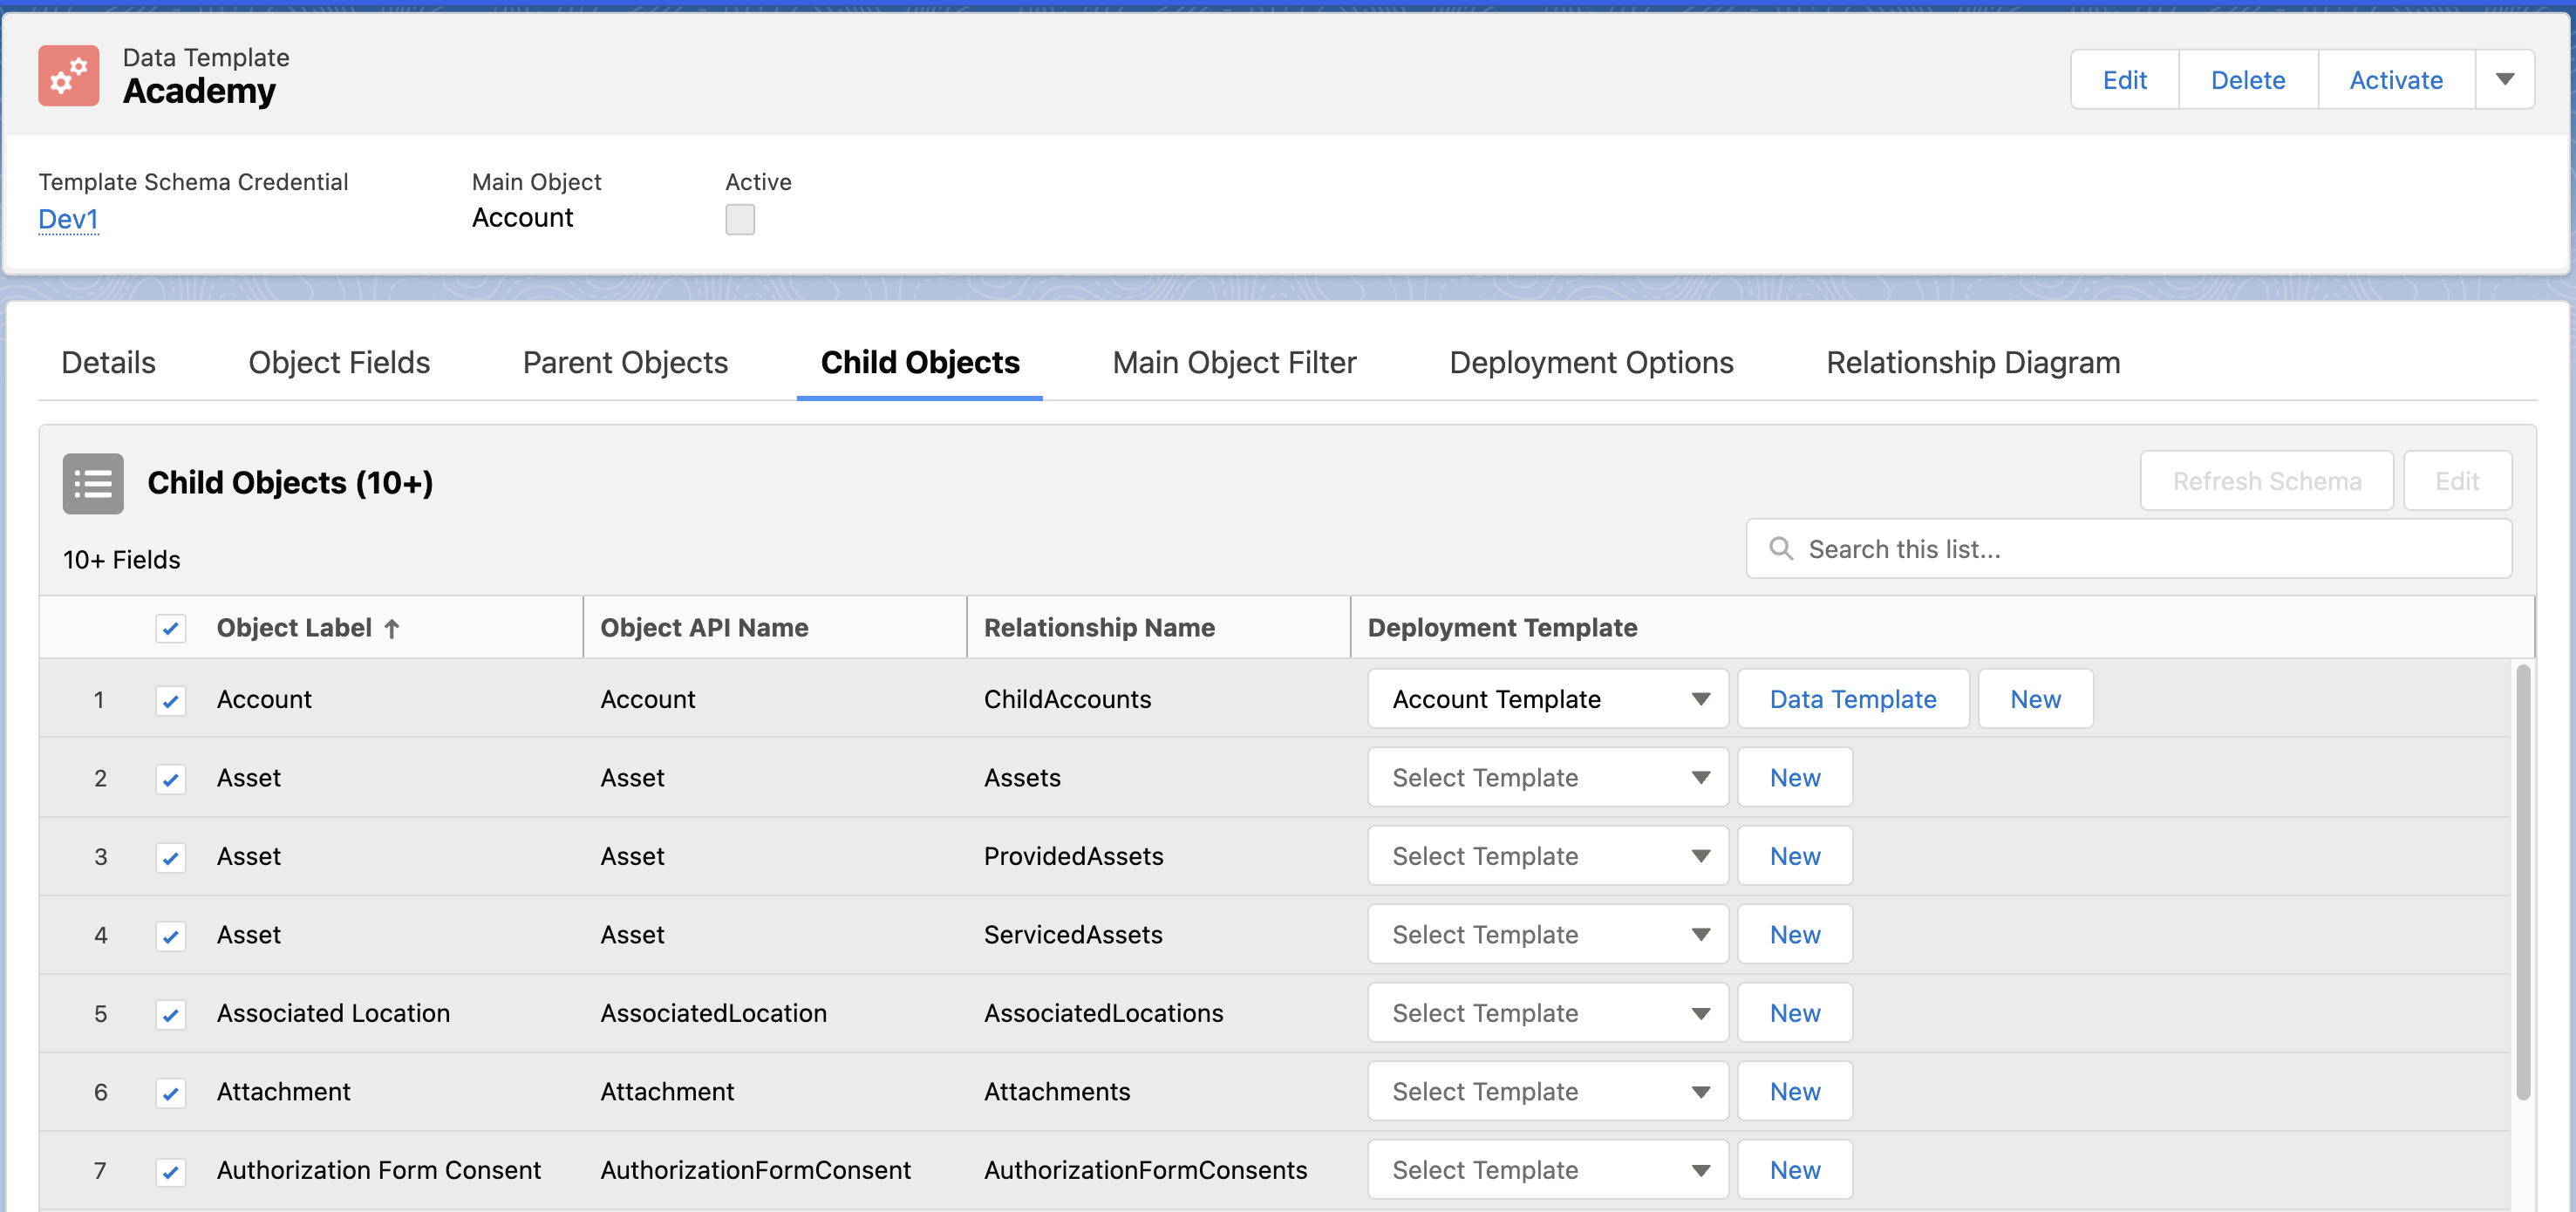Uncheck the select-all header checkbox
The width and height of the screenshot is (2576, 1212).
171,628
